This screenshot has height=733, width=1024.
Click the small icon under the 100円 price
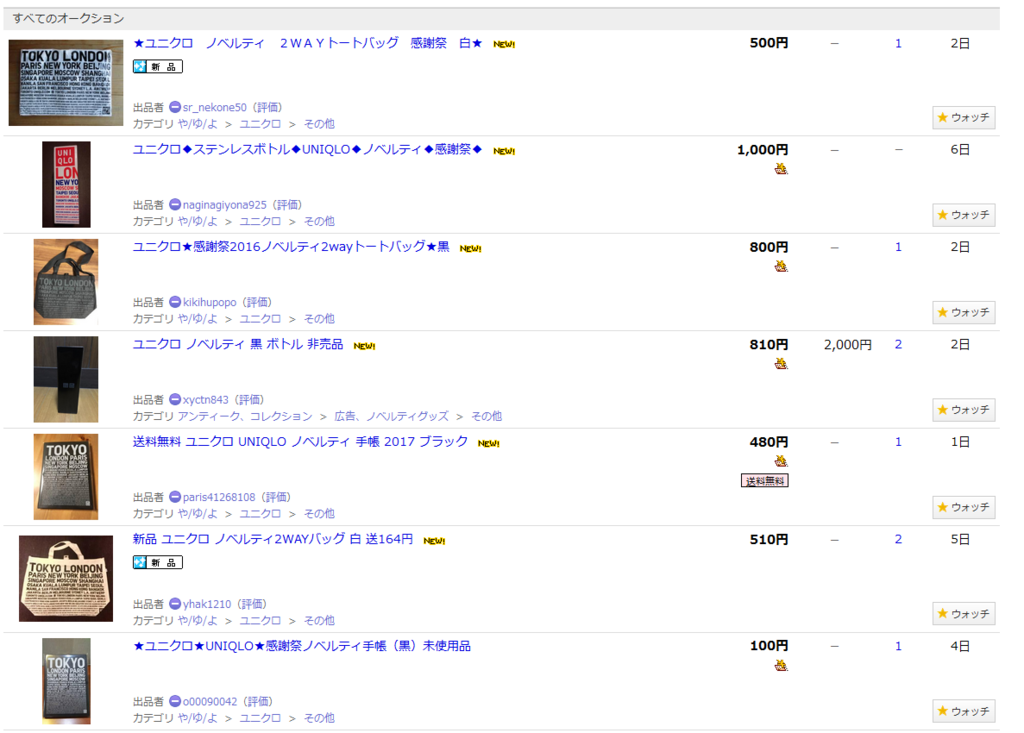[x=781, y=666]
